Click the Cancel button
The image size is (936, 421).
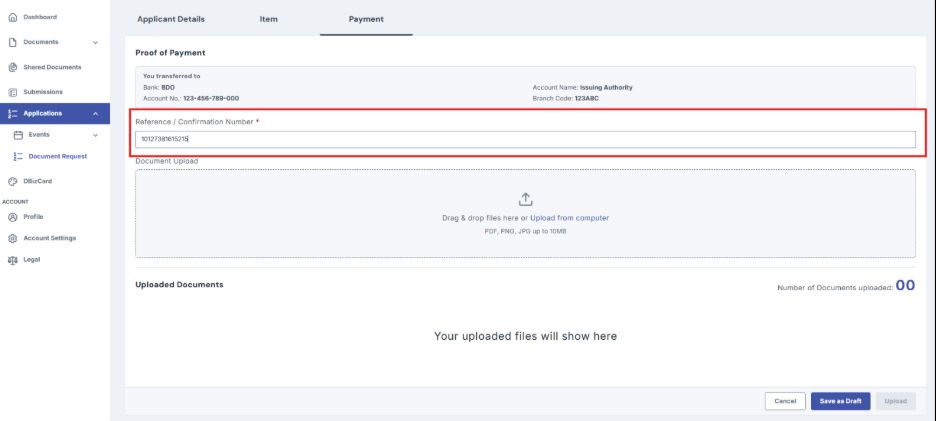click(785, 401)
